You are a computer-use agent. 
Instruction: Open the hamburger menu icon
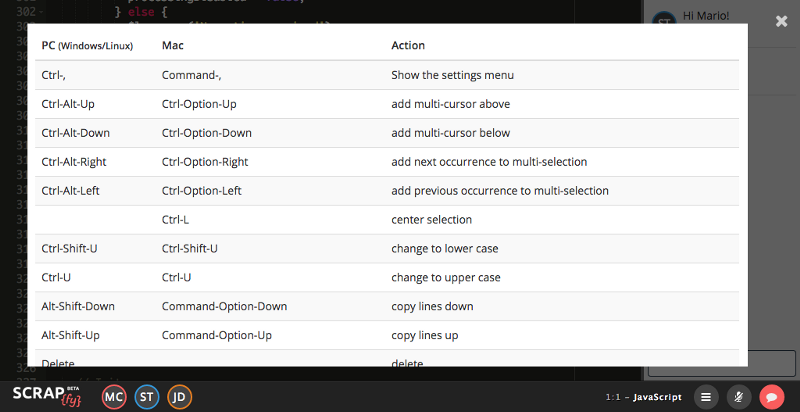[706, 397]
